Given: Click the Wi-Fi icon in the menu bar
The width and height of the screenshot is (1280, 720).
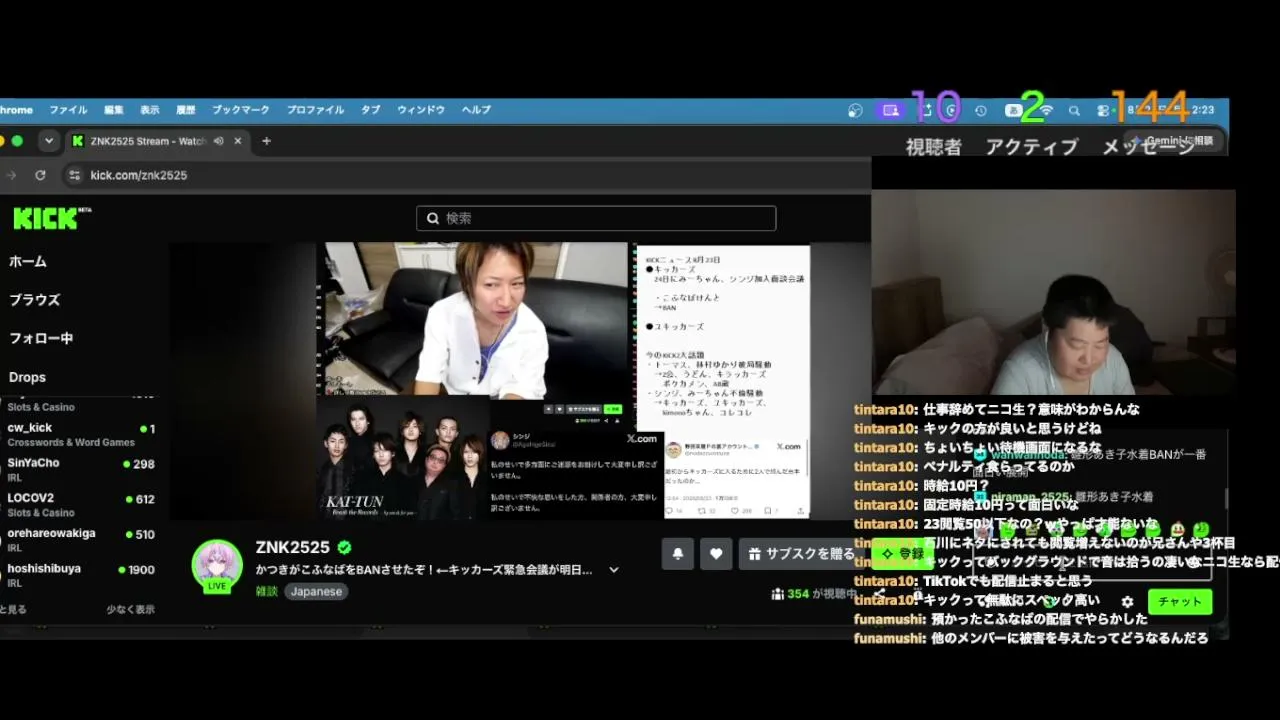Looking at the screenshot, I should click(1046, 110).
